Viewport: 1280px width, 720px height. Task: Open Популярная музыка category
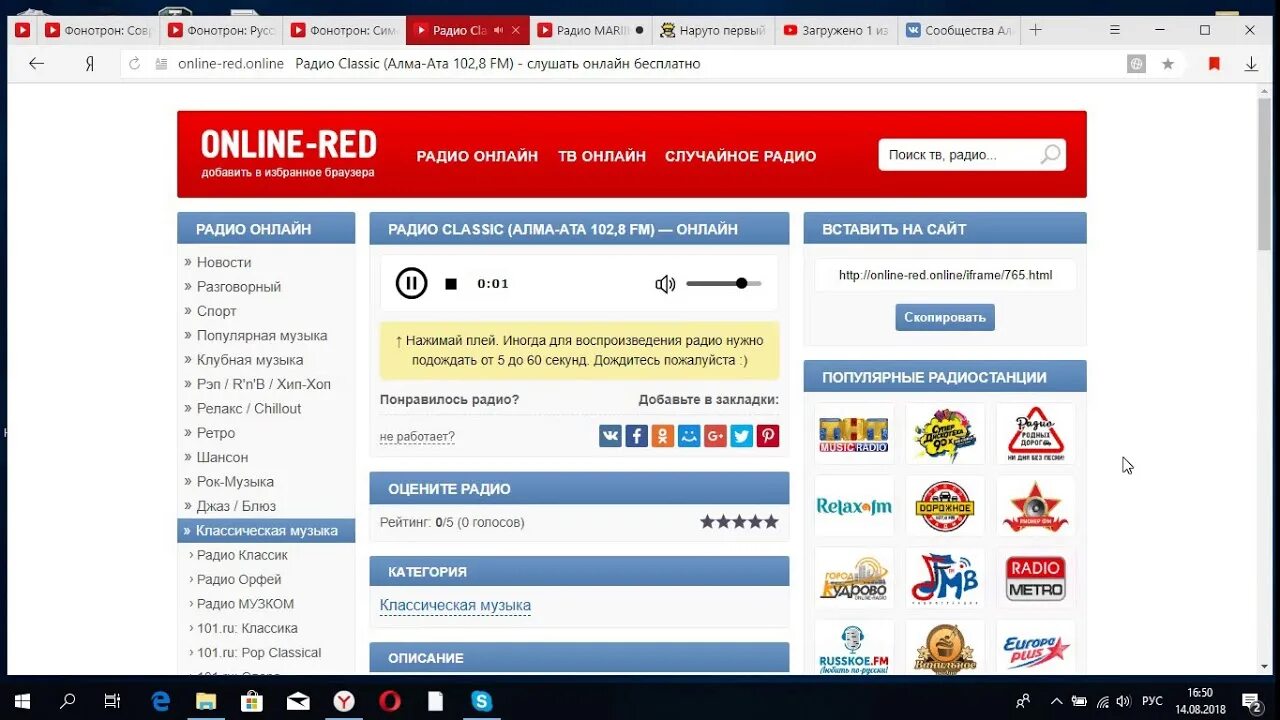coord(262,336)
